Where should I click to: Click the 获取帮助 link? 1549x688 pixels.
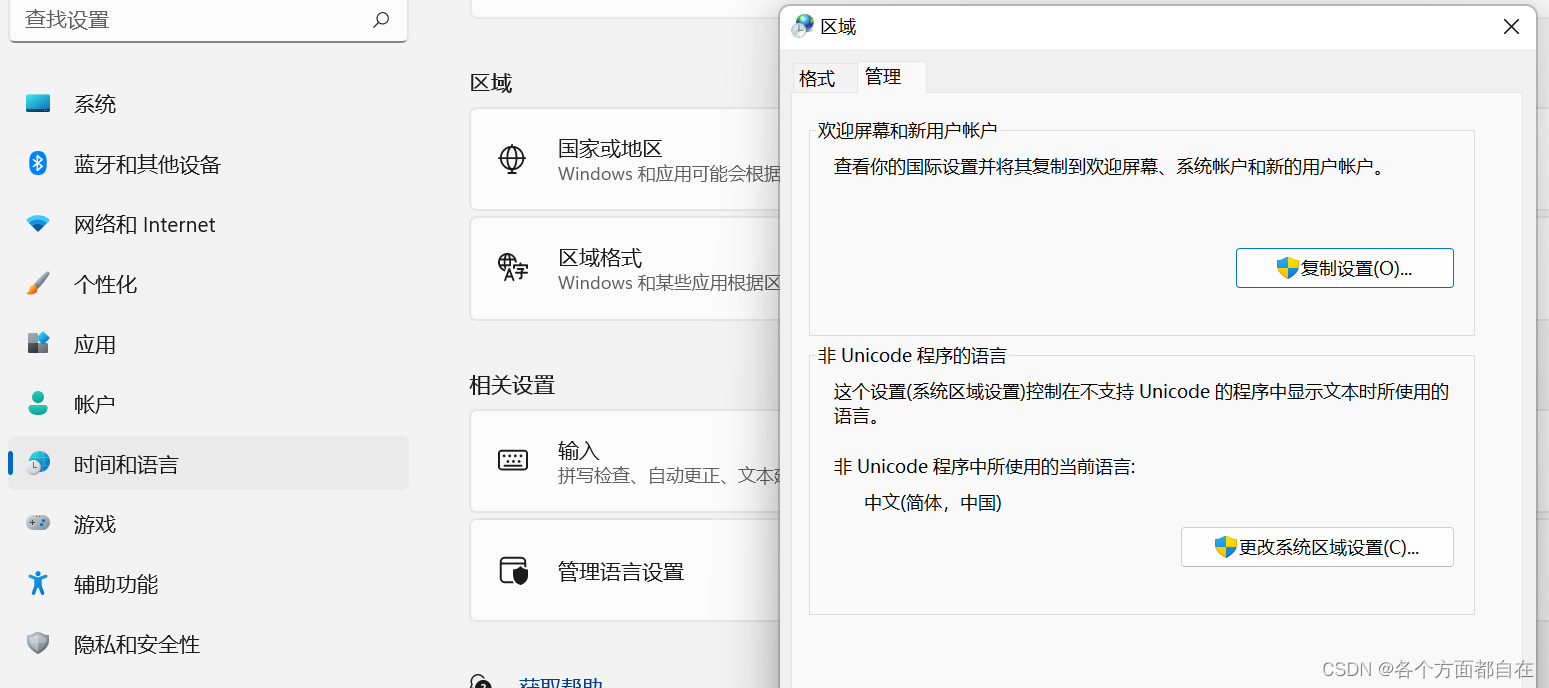tap(561, 682)
